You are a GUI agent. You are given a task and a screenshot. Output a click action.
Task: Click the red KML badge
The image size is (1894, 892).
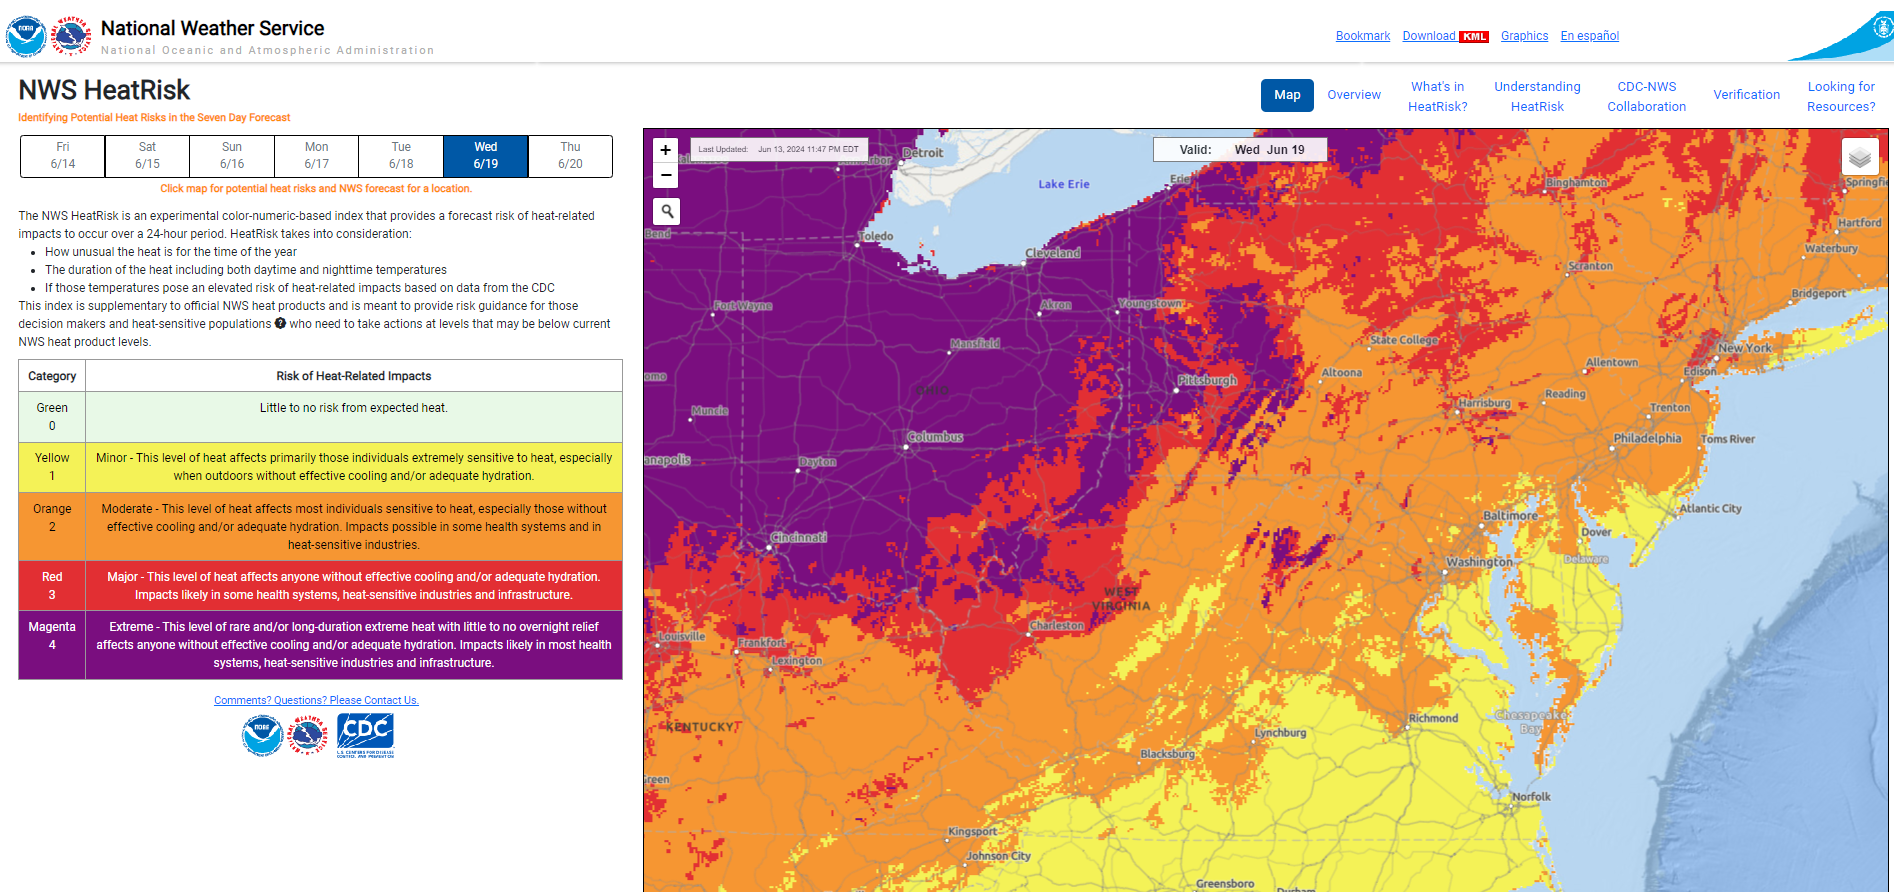pos(1474,37)
